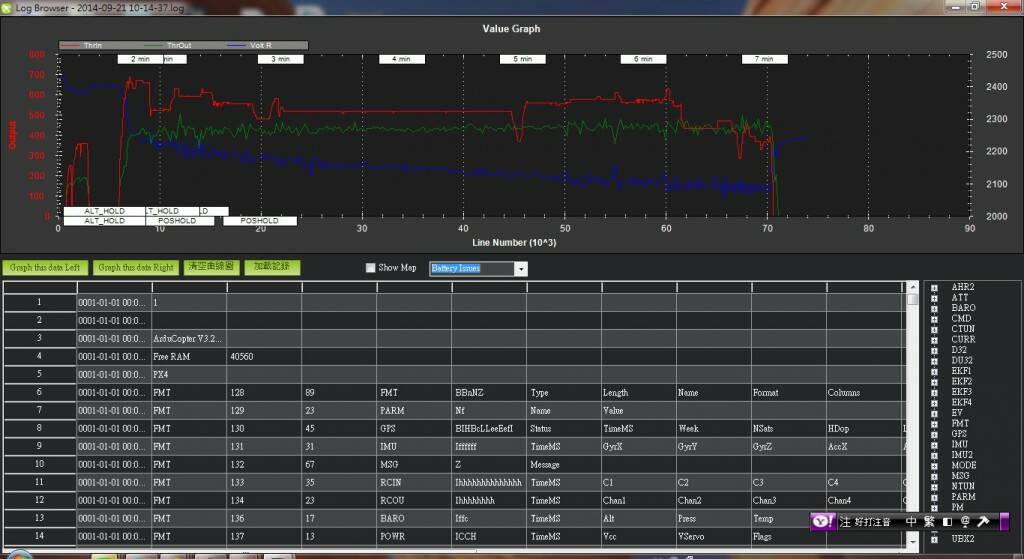Click the table scrollbar up arrow
The image size is (1024, 559).
point(912,287)
